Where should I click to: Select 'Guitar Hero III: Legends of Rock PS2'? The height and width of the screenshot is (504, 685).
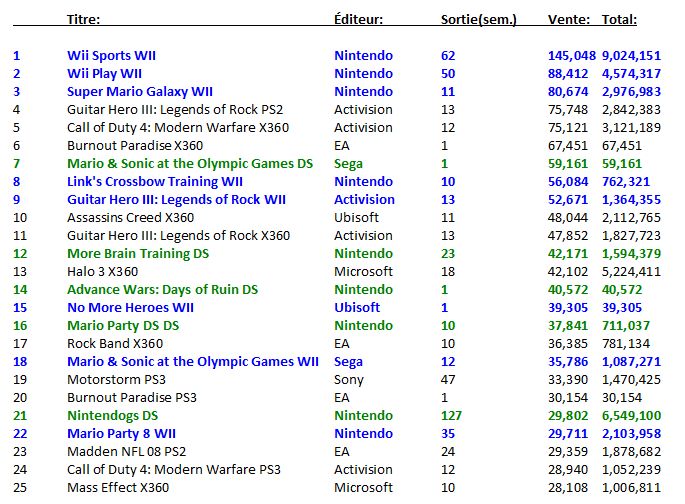pos(175,110)
